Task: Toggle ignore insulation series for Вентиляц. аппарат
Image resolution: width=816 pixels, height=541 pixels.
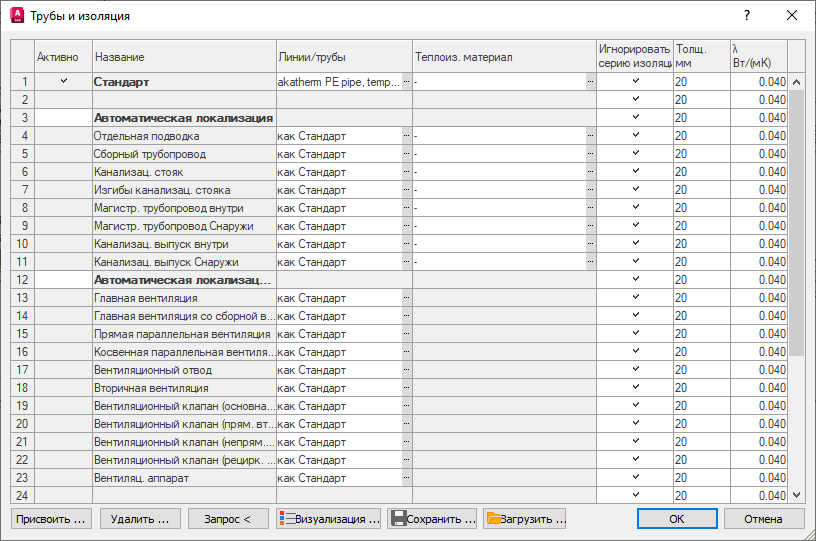Action: tap(635, 477)
